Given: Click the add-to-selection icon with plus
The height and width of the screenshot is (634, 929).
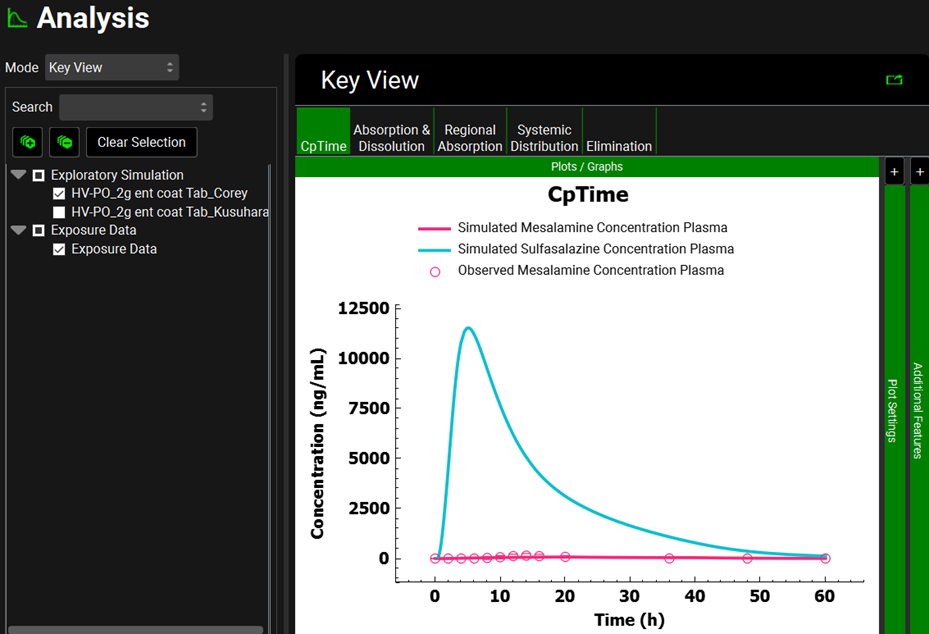Looking at the screenshot, I should (x=27, y=142).
